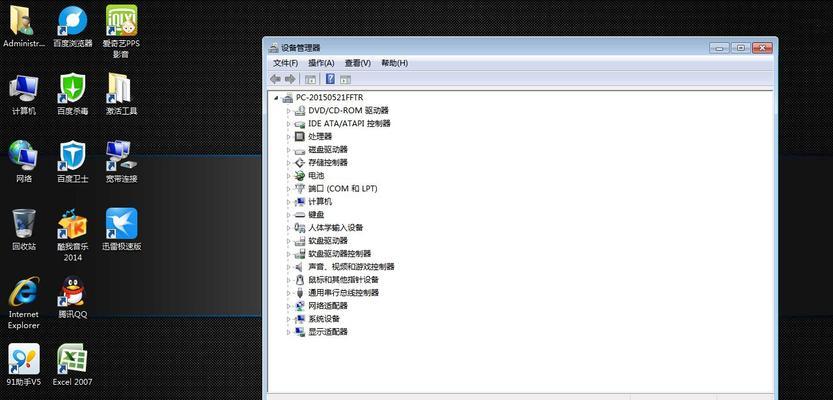Expand the 电池 node
Image resolution: width=833 pixels, height=400 pixels.
(288, 176)
